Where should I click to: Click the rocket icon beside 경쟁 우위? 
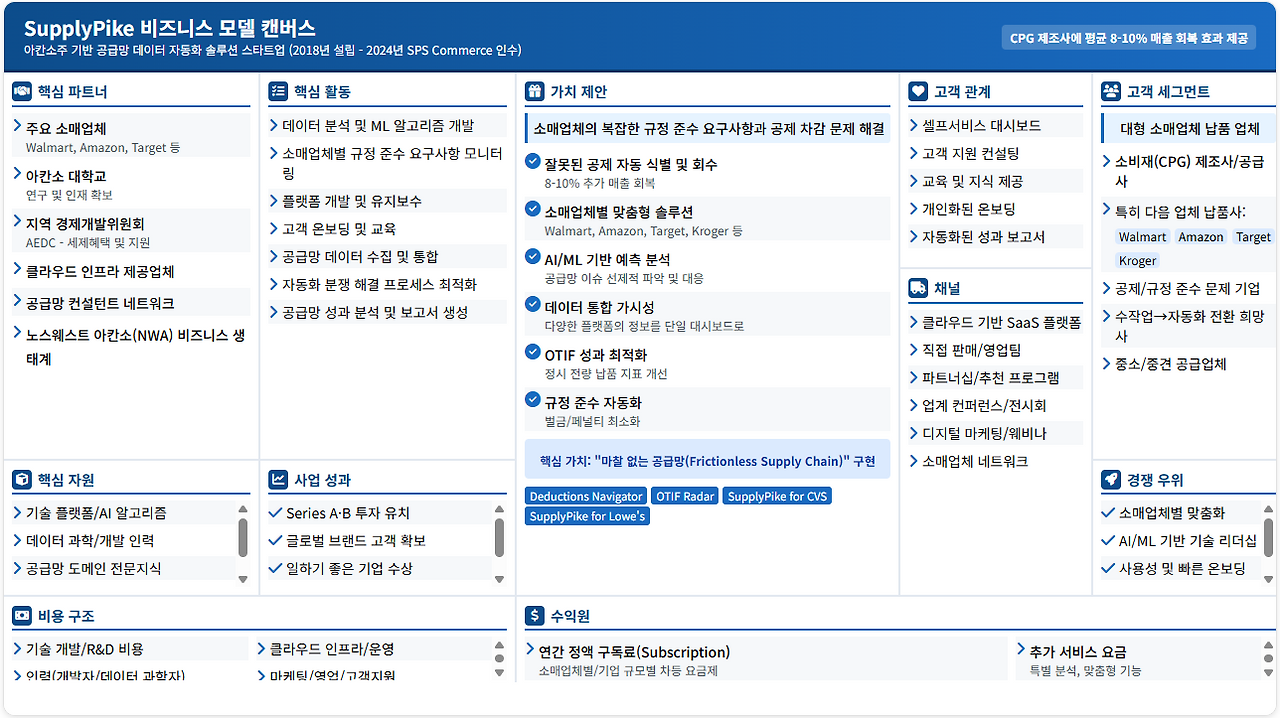(1111, 480)
